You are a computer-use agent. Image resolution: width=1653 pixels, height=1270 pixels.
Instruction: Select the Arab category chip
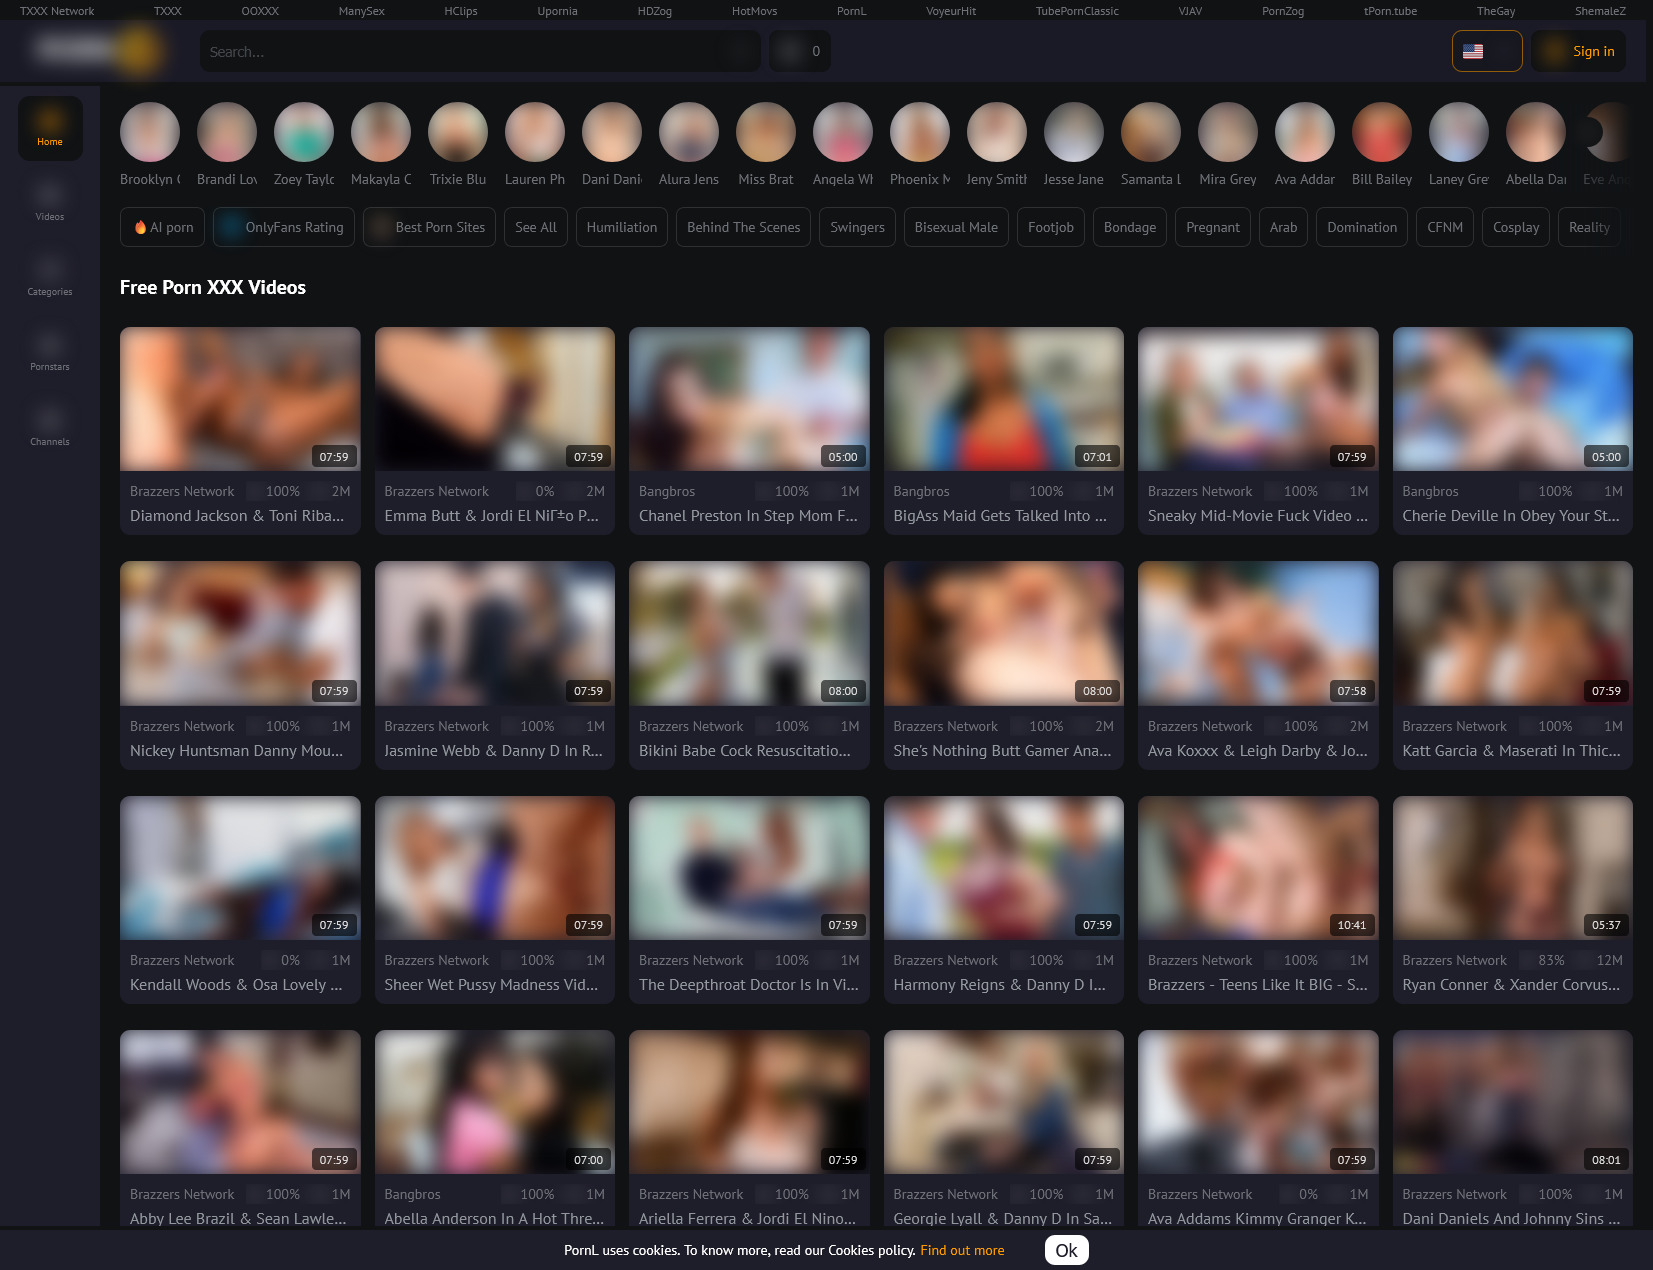(x=1283, y=227)
